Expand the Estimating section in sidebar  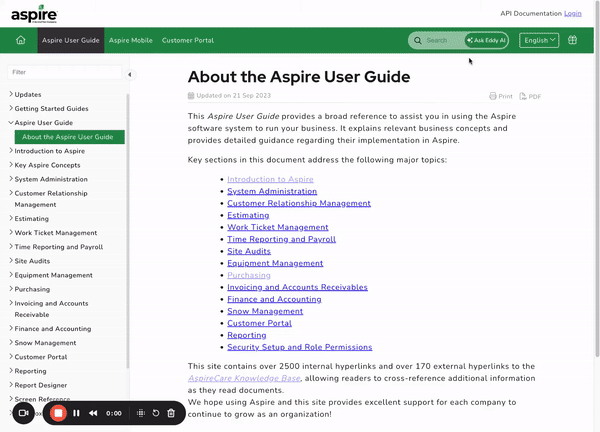click(11, 218)
